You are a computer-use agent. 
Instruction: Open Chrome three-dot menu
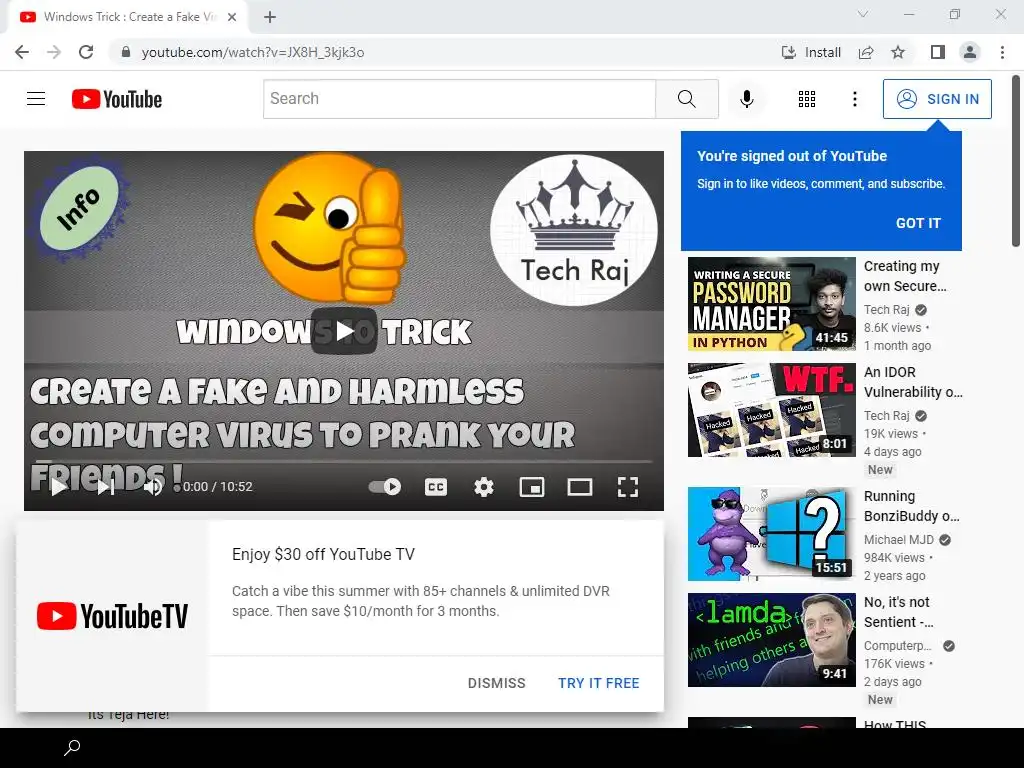coord(1002,52)
